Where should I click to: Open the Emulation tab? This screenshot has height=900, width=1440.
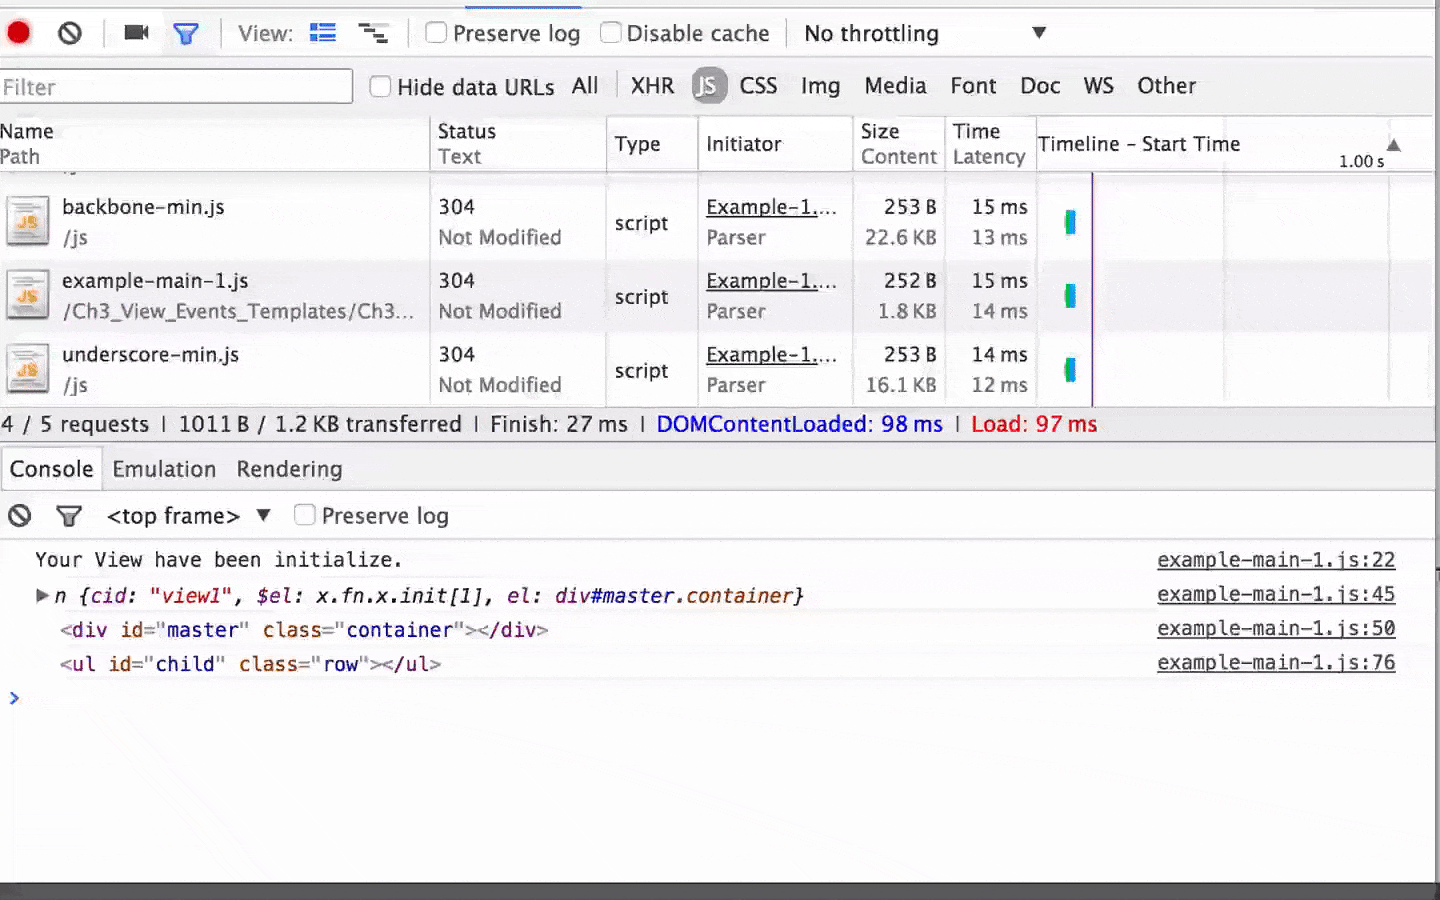164,469
